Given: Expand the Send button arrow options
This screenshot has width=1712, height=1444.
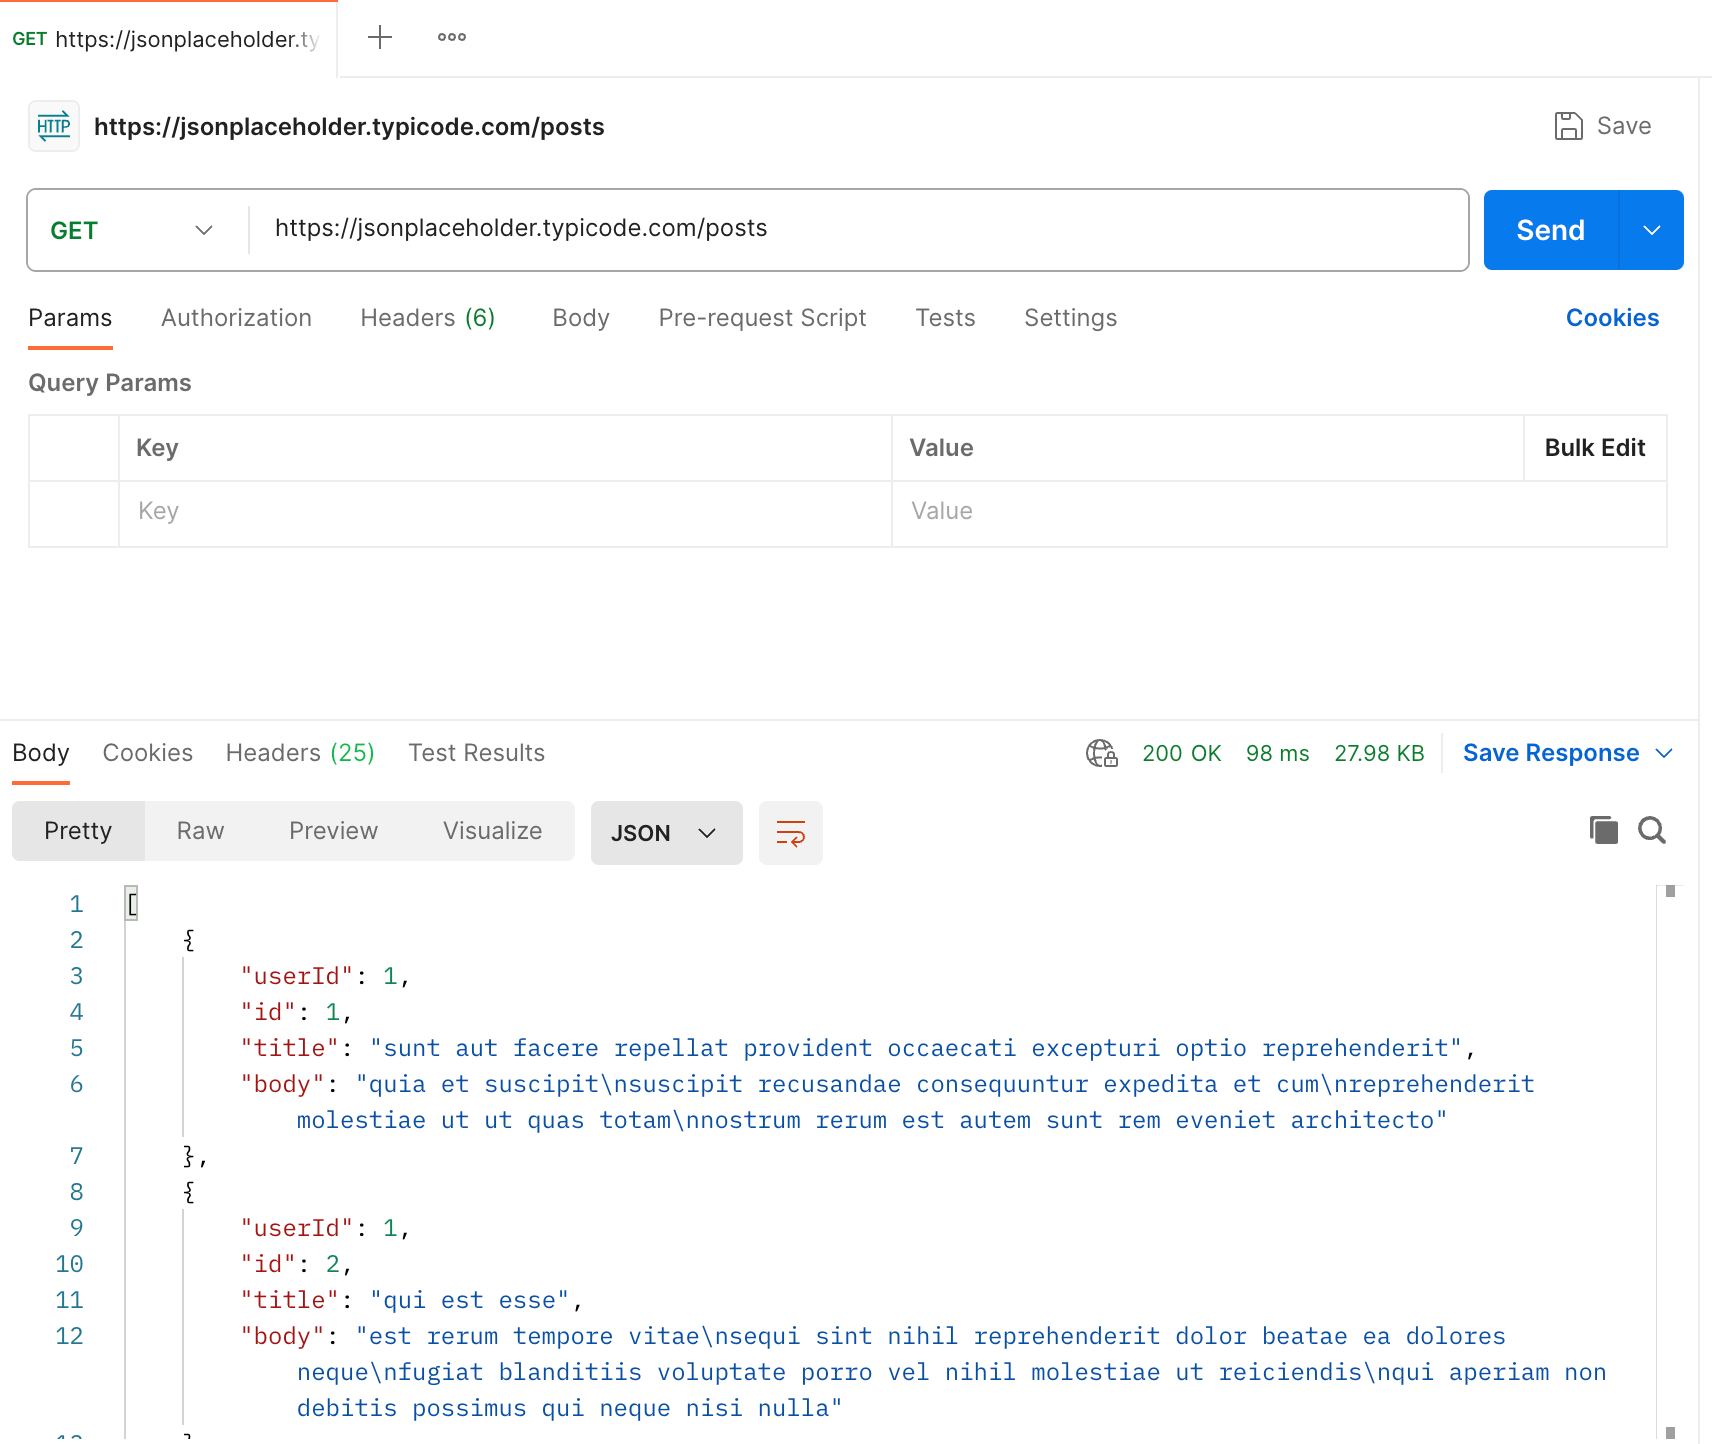Looking at the screenshot, I should point(1652,230).
